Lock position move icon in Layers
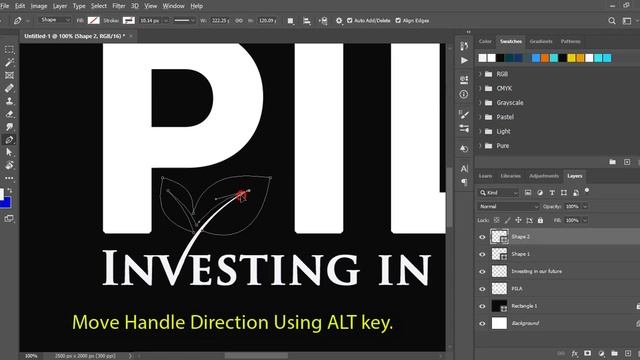 pyautogui.click(x=518, y=220)
